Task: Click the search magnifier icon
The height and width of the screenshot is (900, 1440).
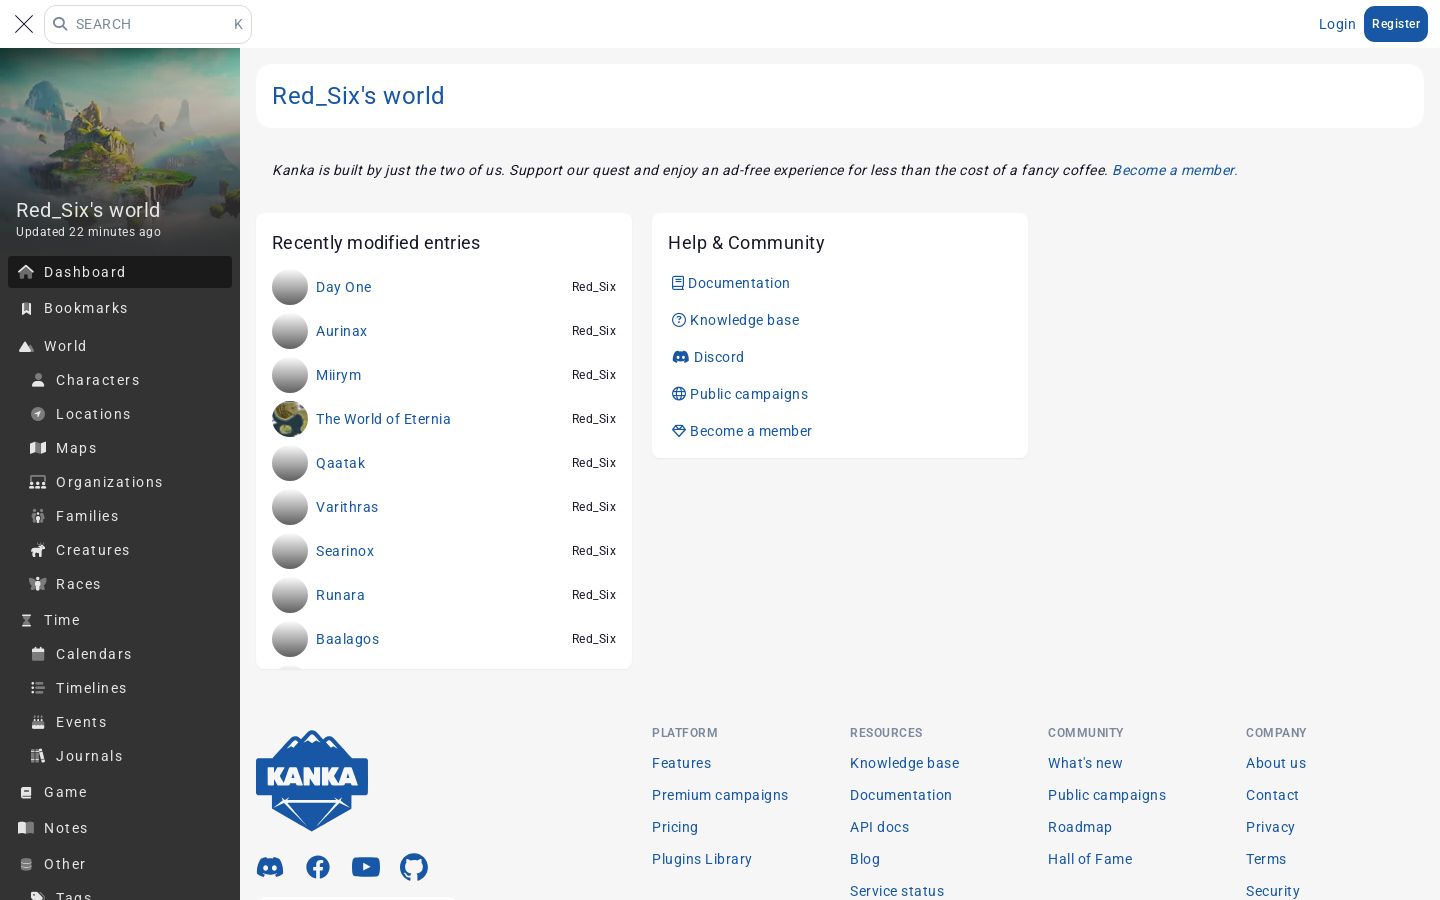Action: [x=60, y=24]
